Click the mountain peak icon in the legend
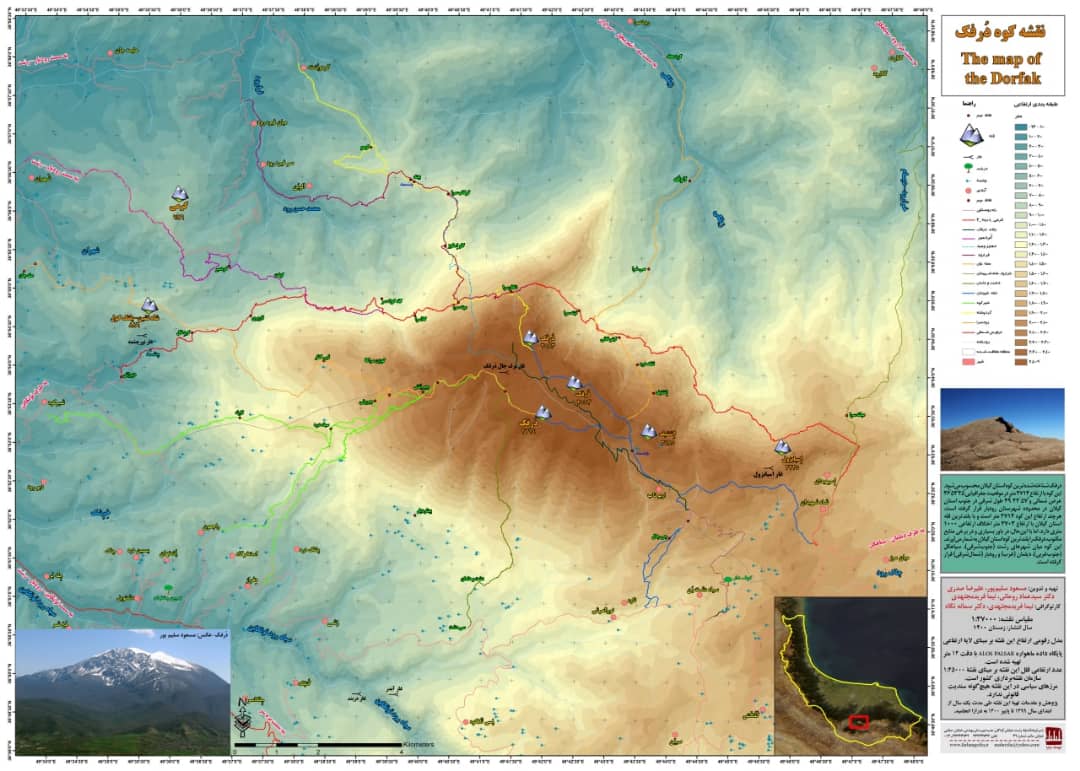This screenshot has height=771, width=1080. [x=970, y=134]
